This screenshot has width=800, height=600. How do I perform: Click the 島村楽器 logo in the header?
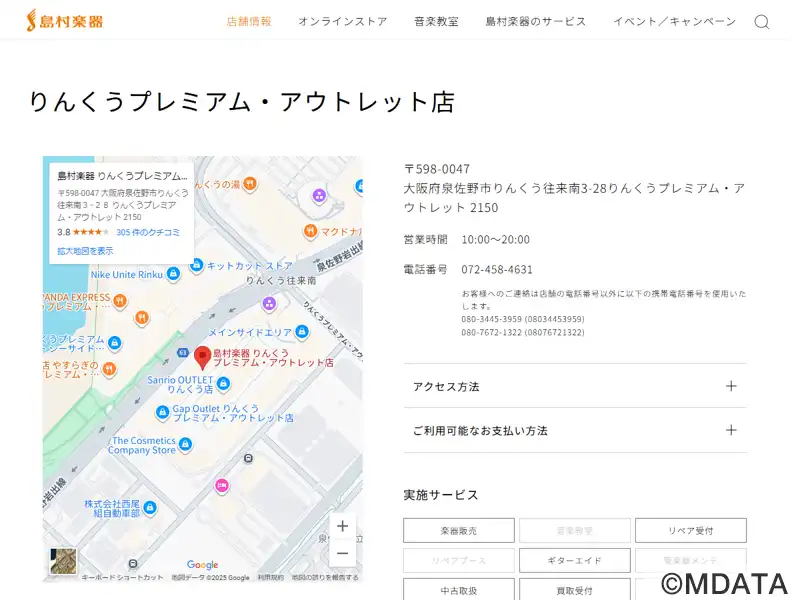[65, 21]
